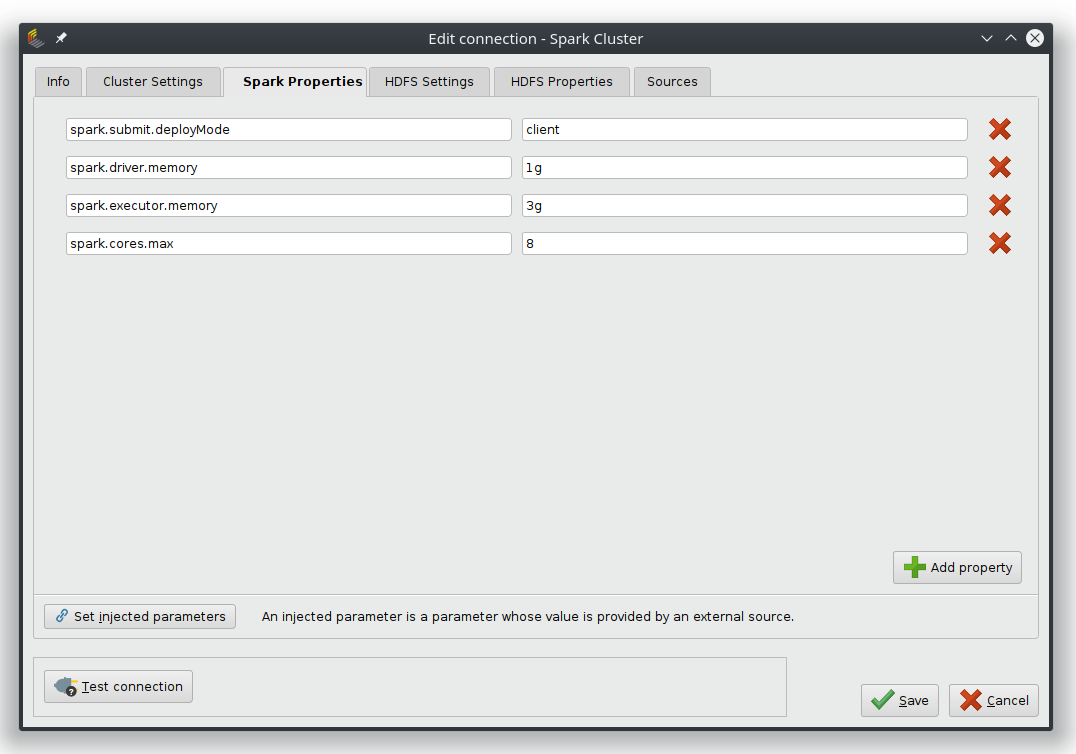The height and width of the screenshot is (754, 1076).
Task: Minimize window using the down chevron
Action: pyautogui.click(x=987, y=39)
